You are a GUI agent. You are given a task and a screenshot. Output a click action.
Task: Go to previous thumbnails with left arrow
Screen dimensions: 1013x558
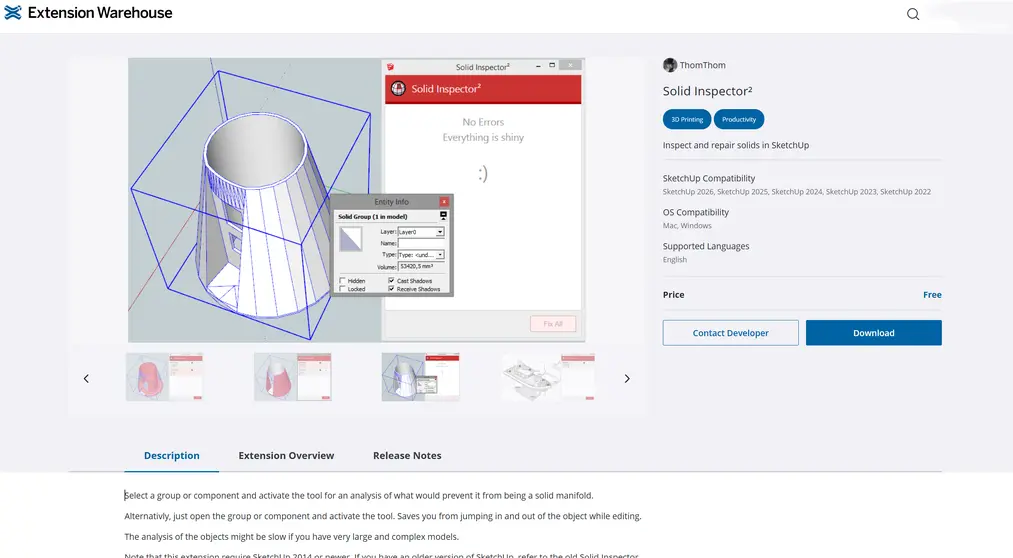(x=86, y=378)
